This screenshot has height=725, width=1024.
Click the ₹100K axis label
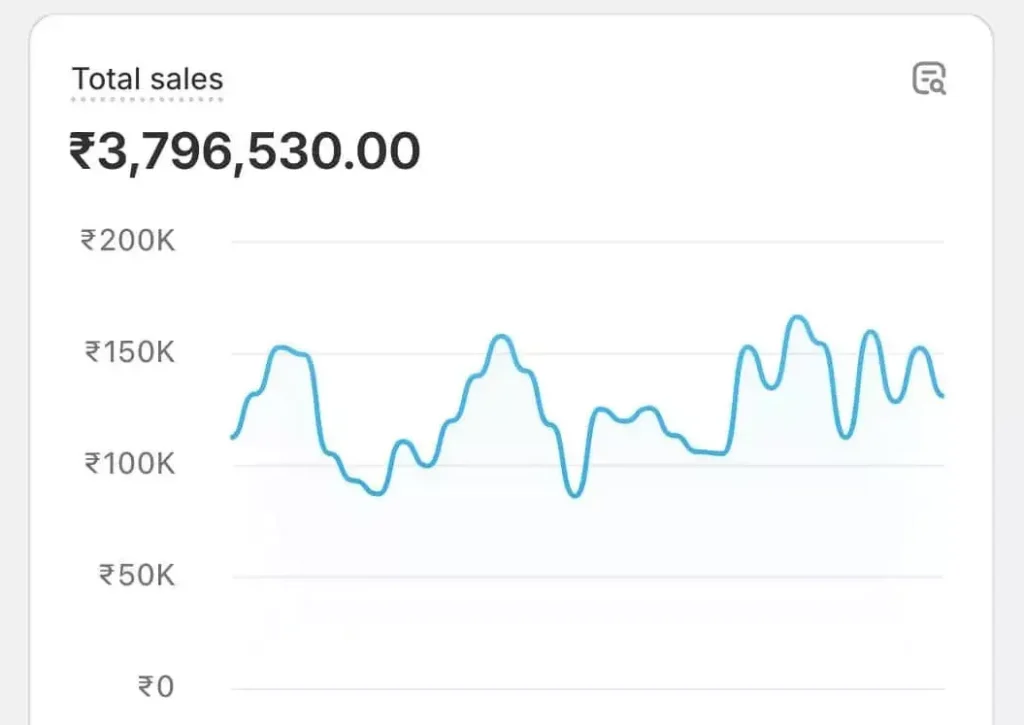(130, 464)
